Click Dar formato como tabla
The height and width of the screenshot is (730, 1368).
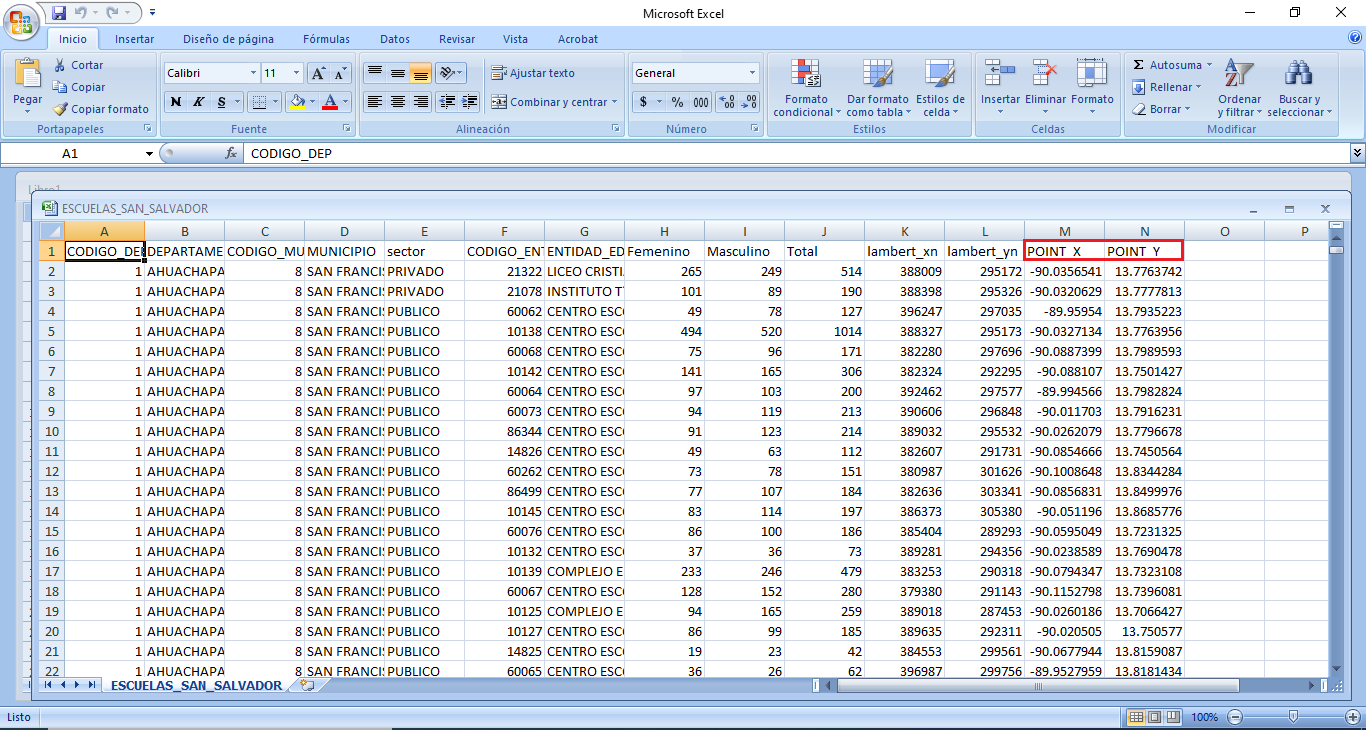(878, 88)
